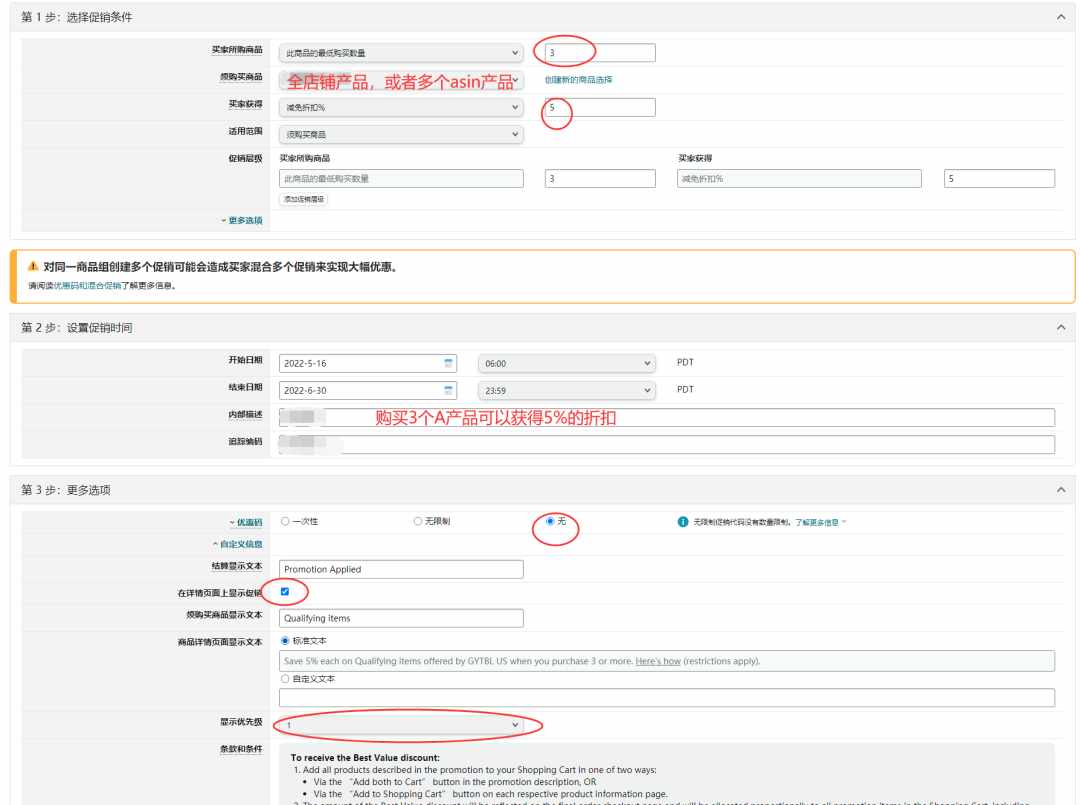Viewport: 1080px width, 805px height.
Task: Click the promotion tier quantity field
Action: click(x=600, y=178)
